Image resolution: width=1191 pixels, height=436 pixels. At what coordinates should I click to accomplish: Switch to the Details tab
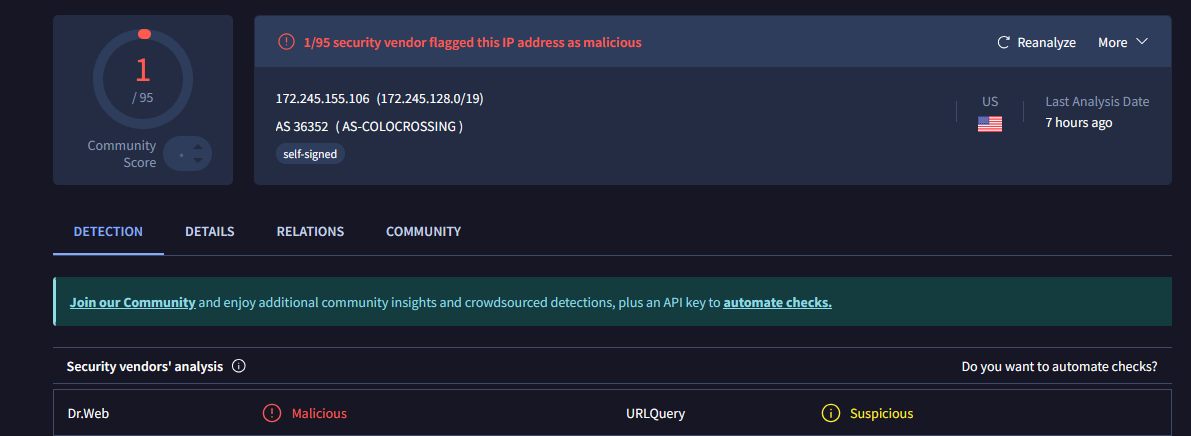pos(210,231)
